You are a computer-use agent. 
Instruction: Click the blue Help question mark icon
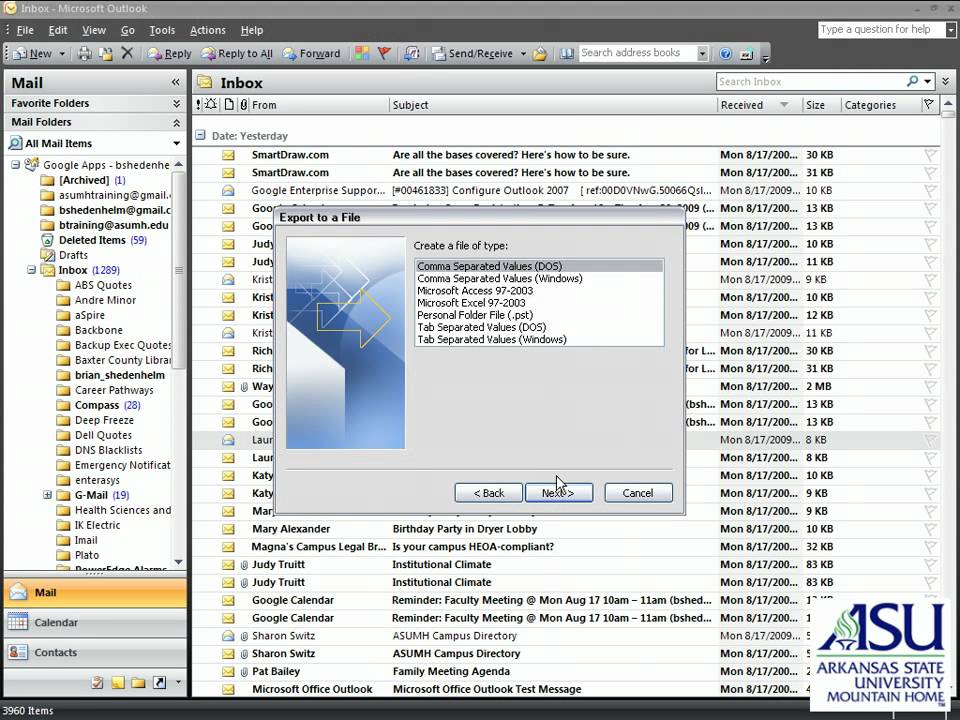coord(726,54)
